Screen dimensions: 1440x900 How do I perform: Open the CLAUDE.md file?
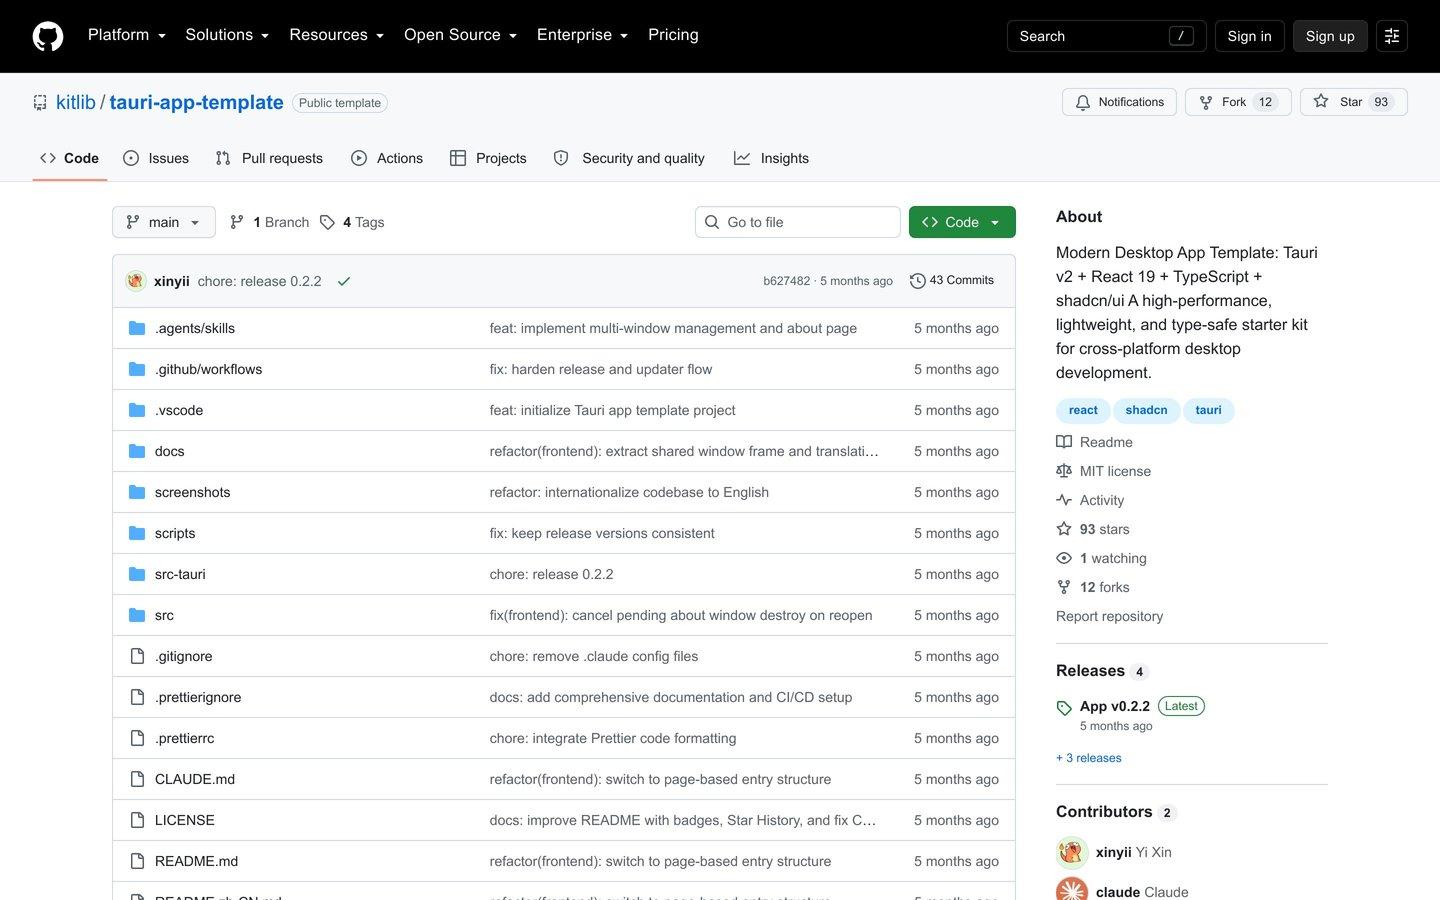[195, 779]
